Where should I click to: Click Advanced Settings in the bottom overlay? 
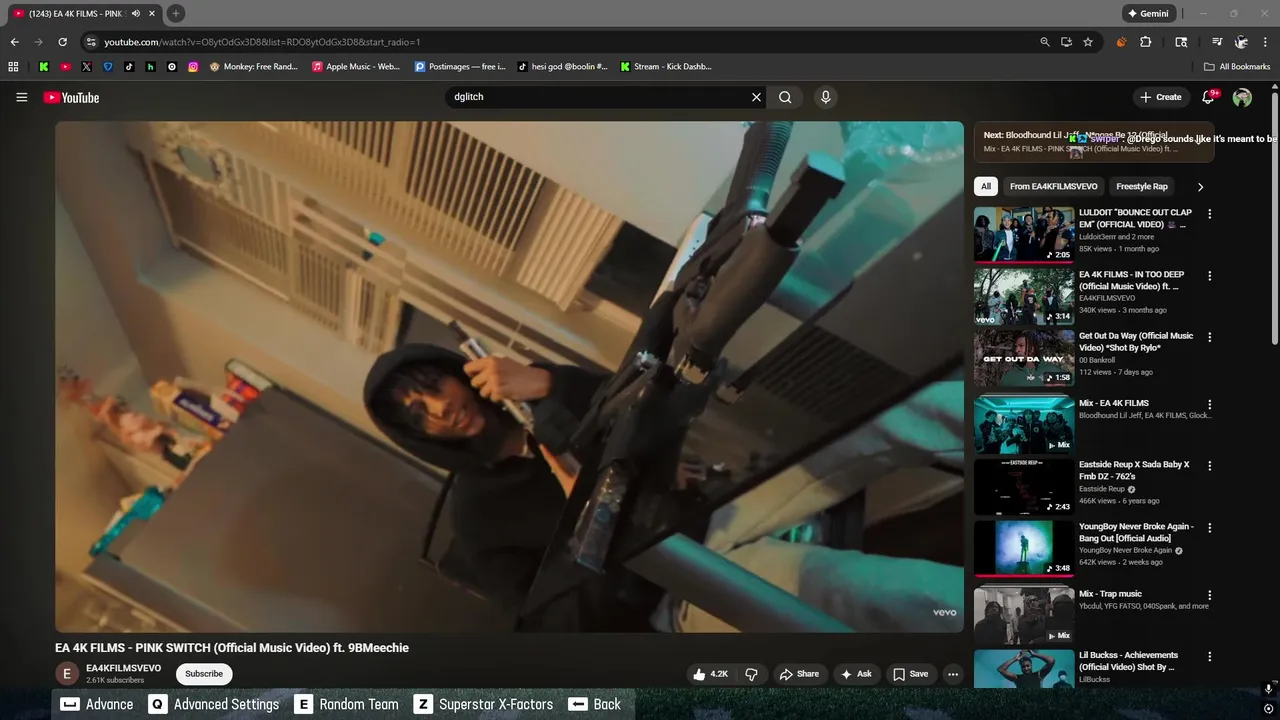click(214, 704)
